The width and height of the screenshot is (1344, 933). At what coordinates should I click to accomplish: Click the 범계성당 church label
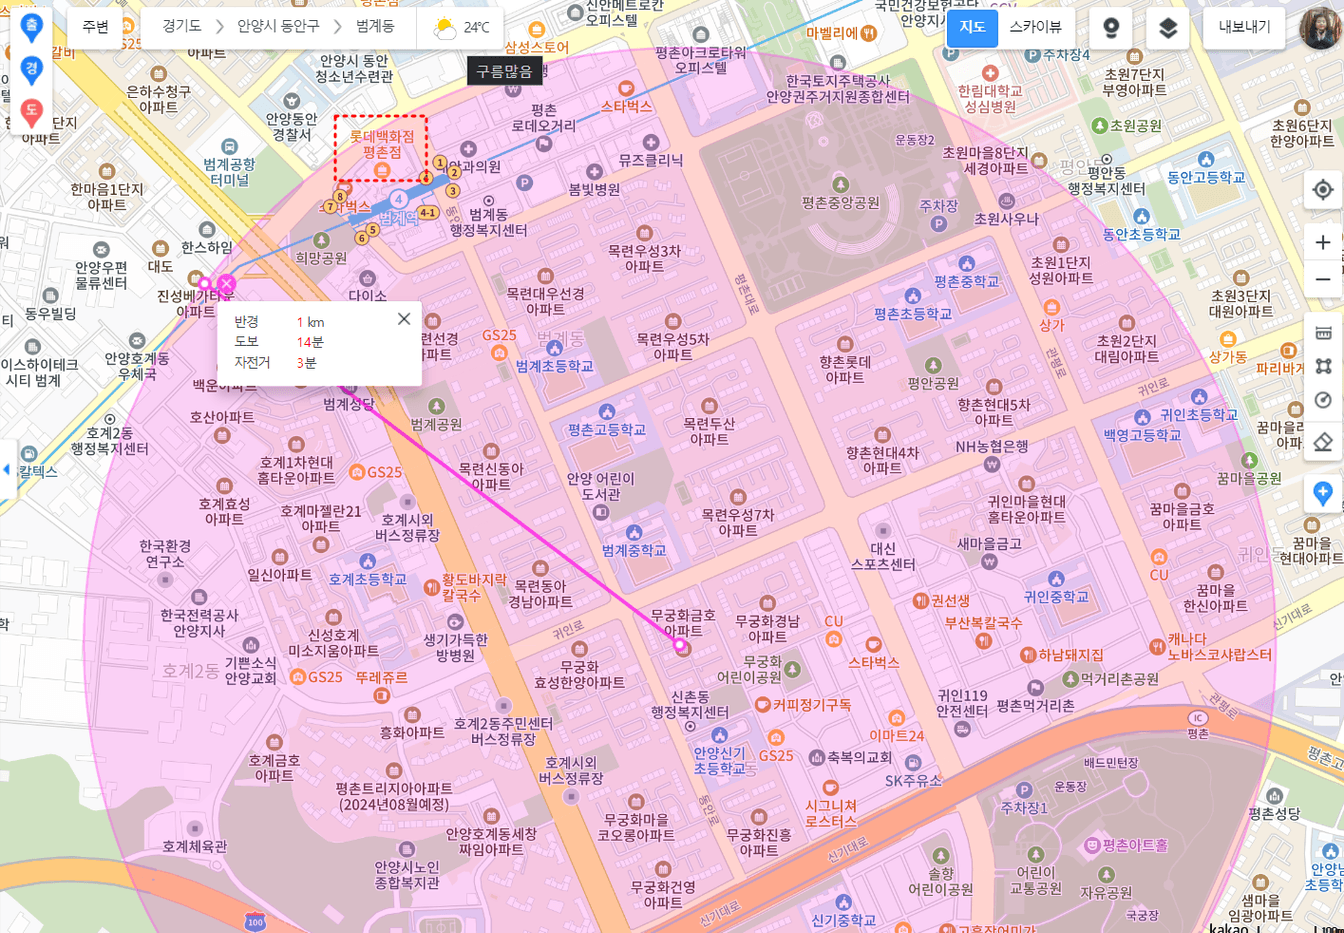349,404
